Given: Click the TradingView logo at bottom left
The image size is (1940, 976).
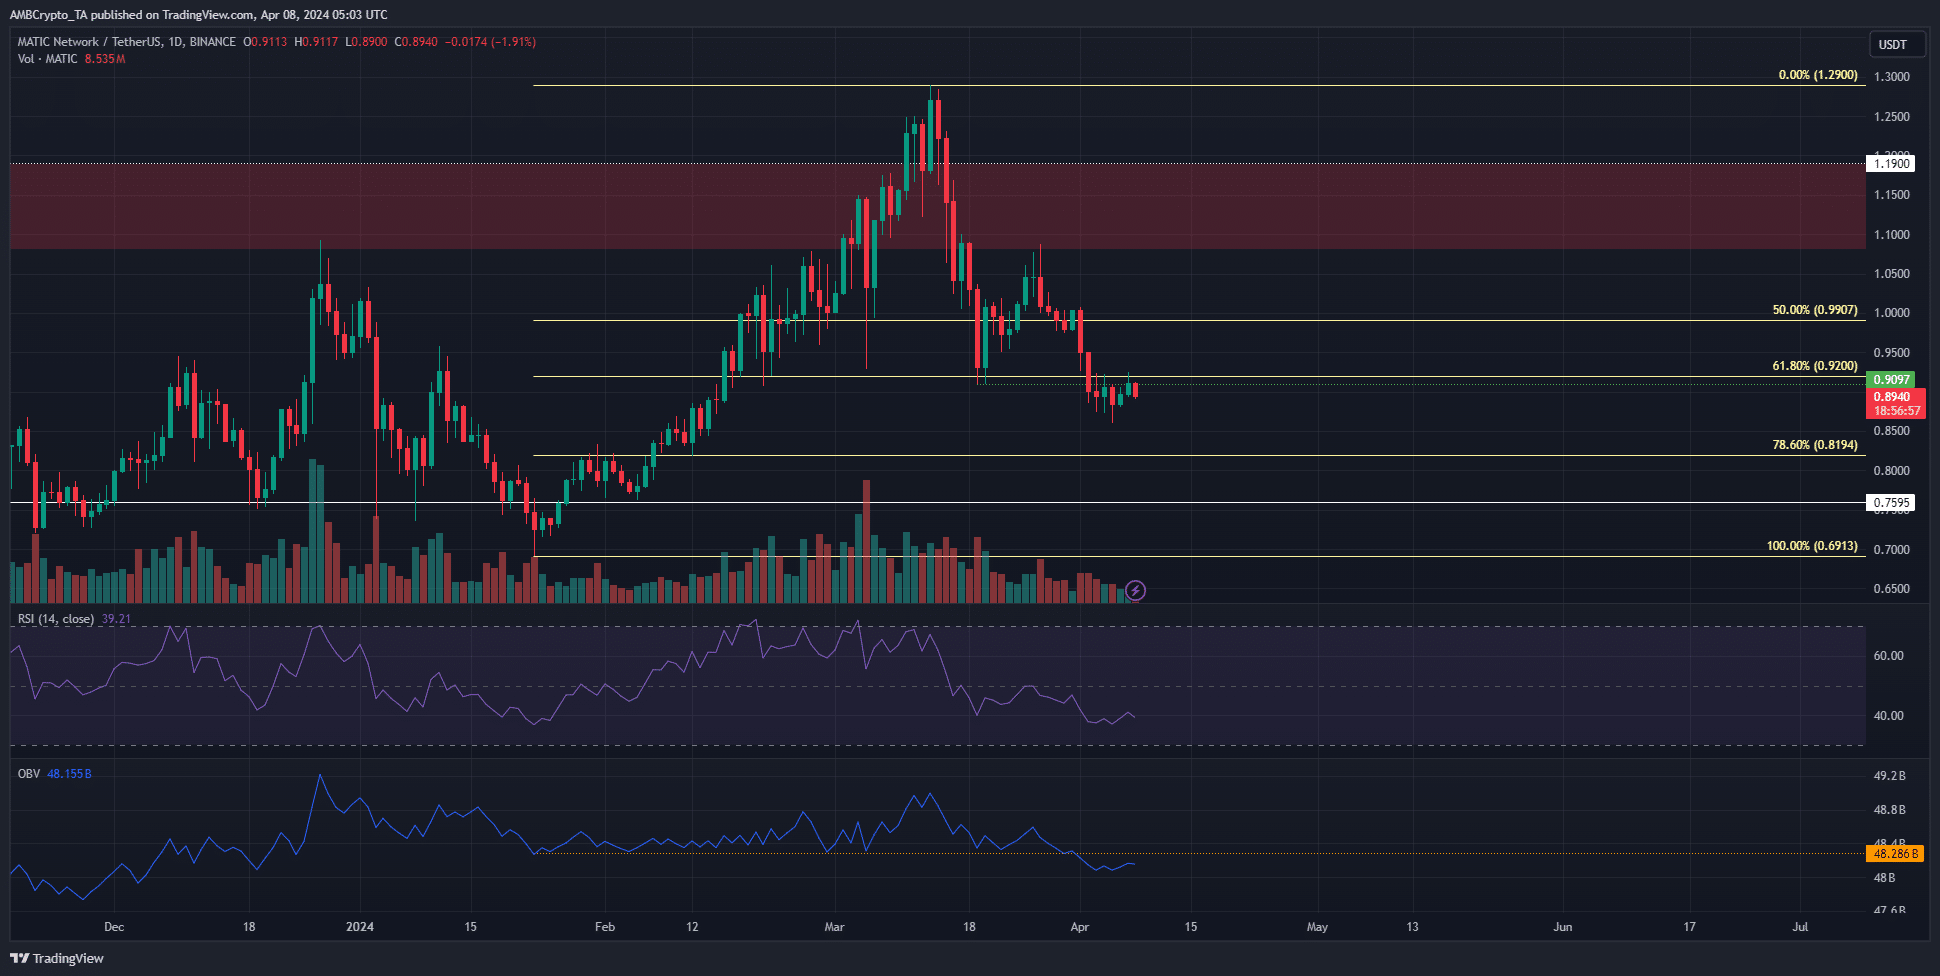Looking at the screenshot, I should click(57, 958).
